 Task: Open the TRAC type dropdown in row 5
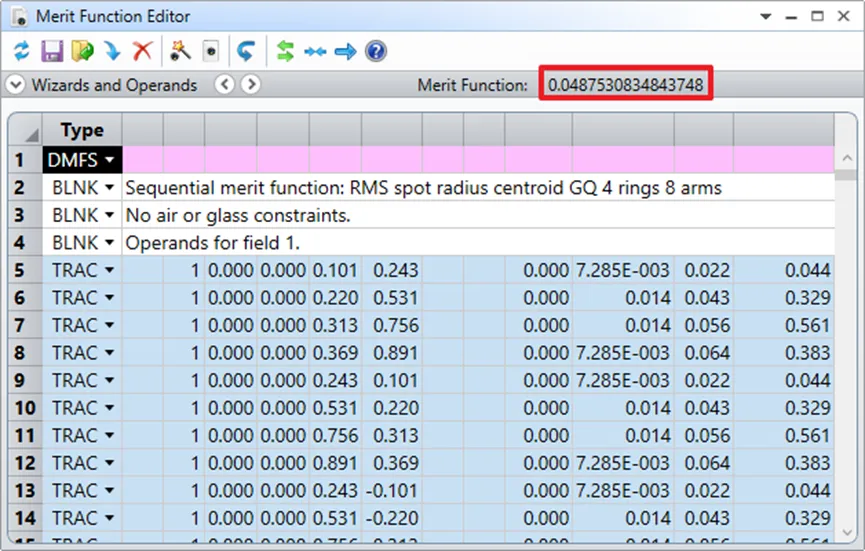point(109,270)
